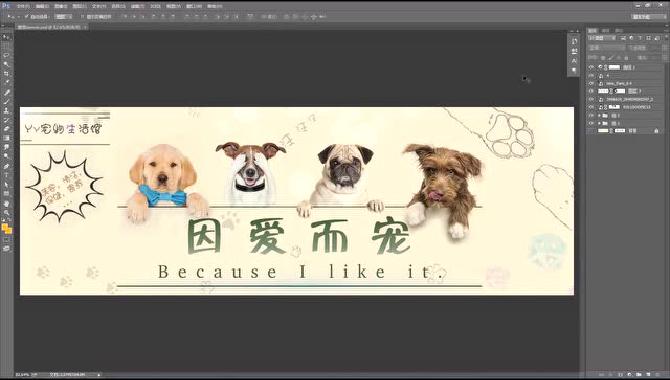
Task: Click the add layer mask icon
Action: tap(620, 374)
